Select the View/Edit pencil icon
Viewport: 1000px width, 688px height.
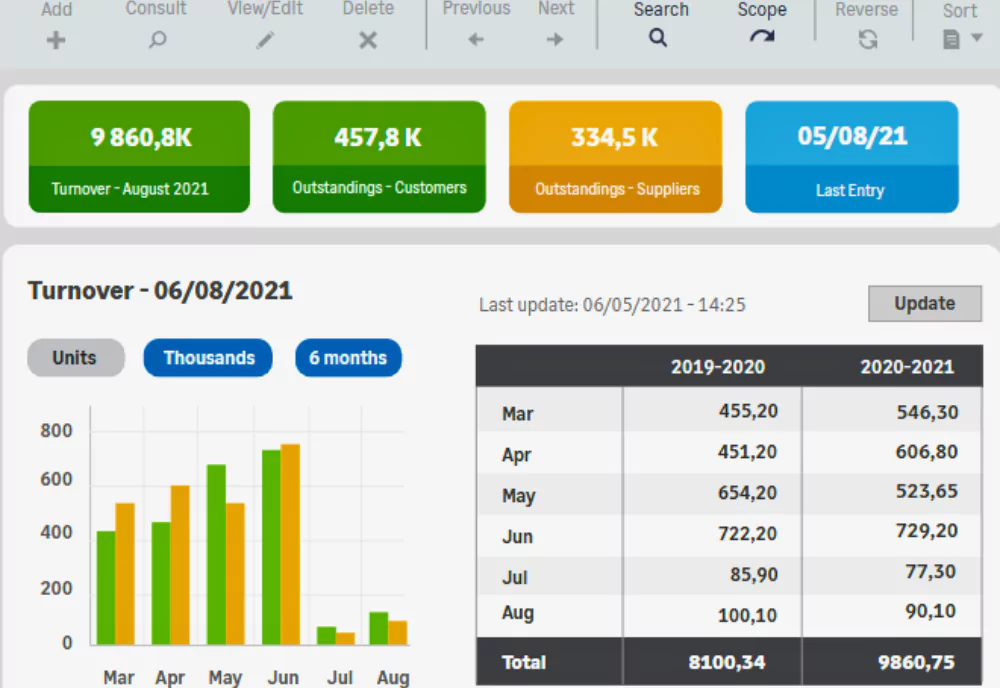[x=265, y=40]
